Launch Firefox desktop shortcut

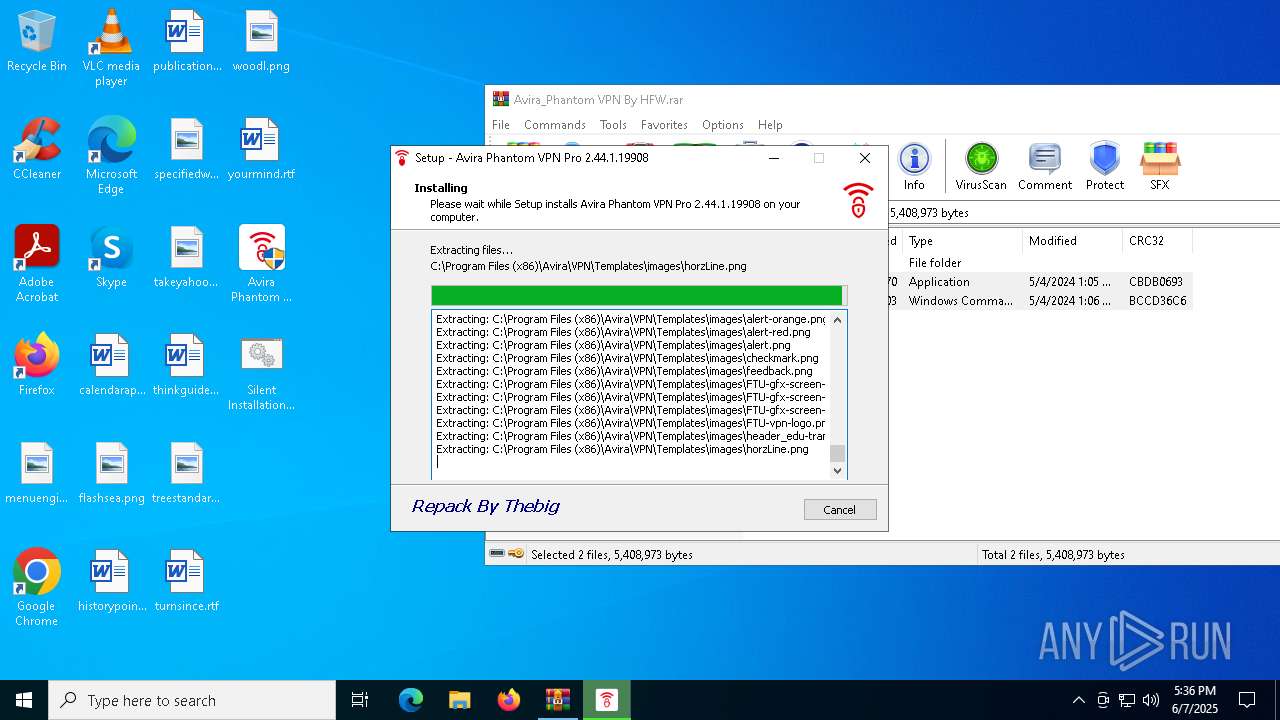pos(37,366)
